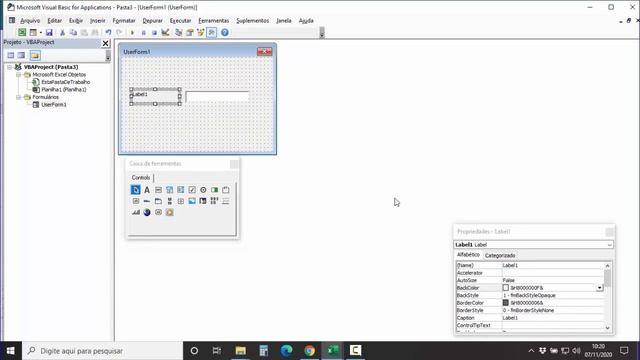
Task: Open the Formatar menu
Action: click(x=124, y=20)
